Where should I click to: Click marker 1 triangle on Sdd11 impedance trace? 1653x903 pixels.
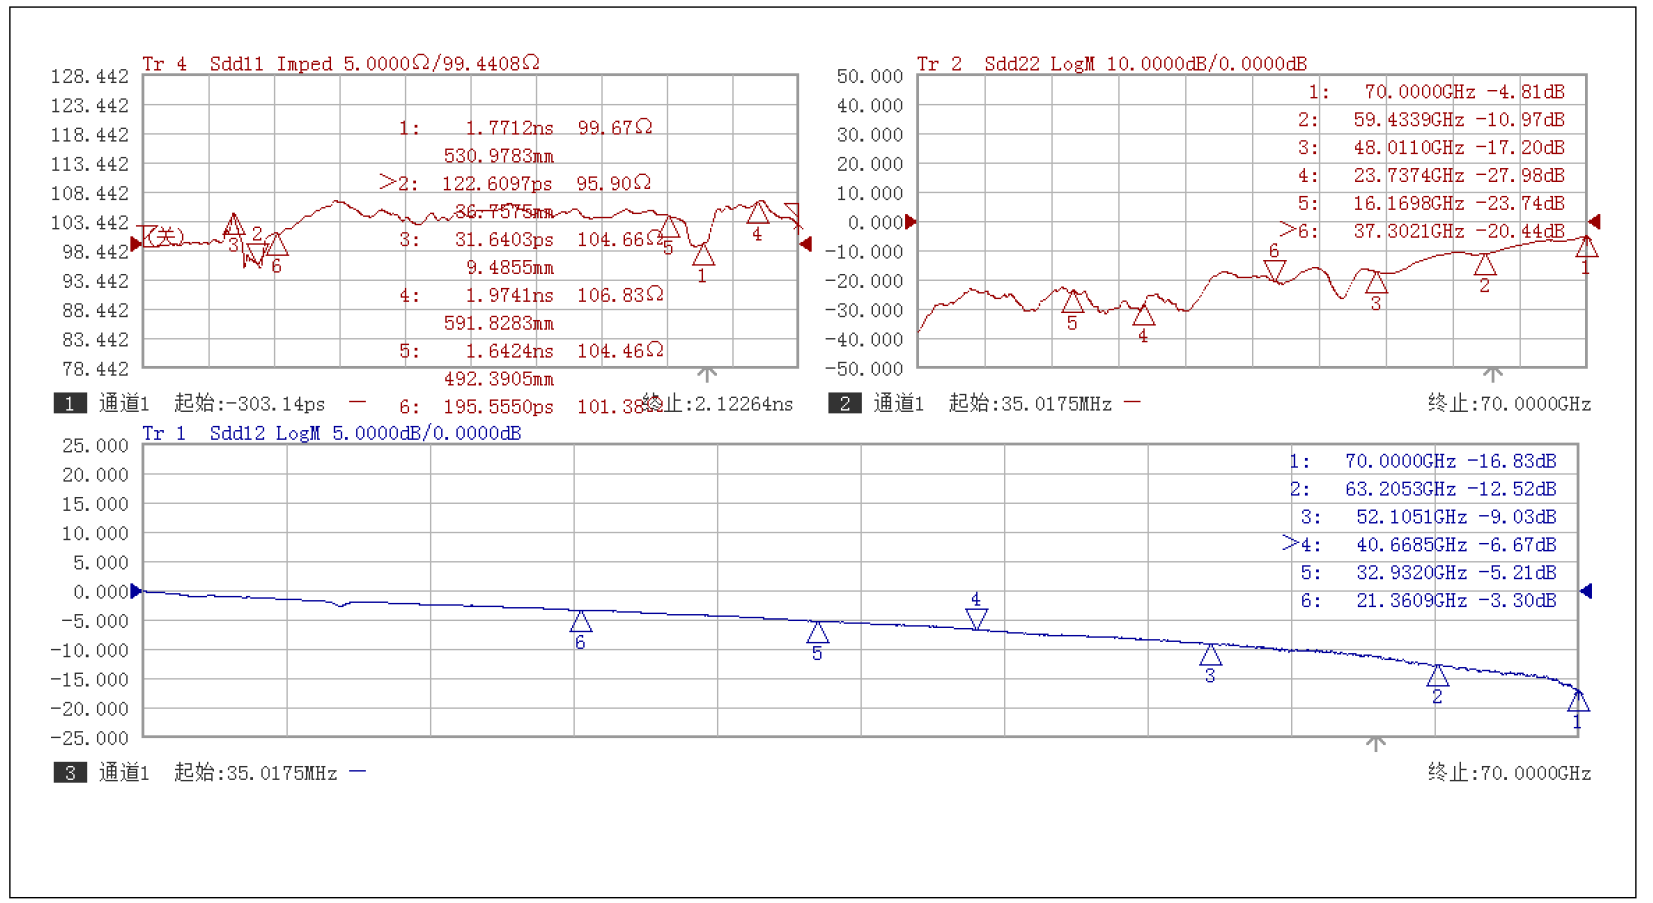(x=703, y=255)
